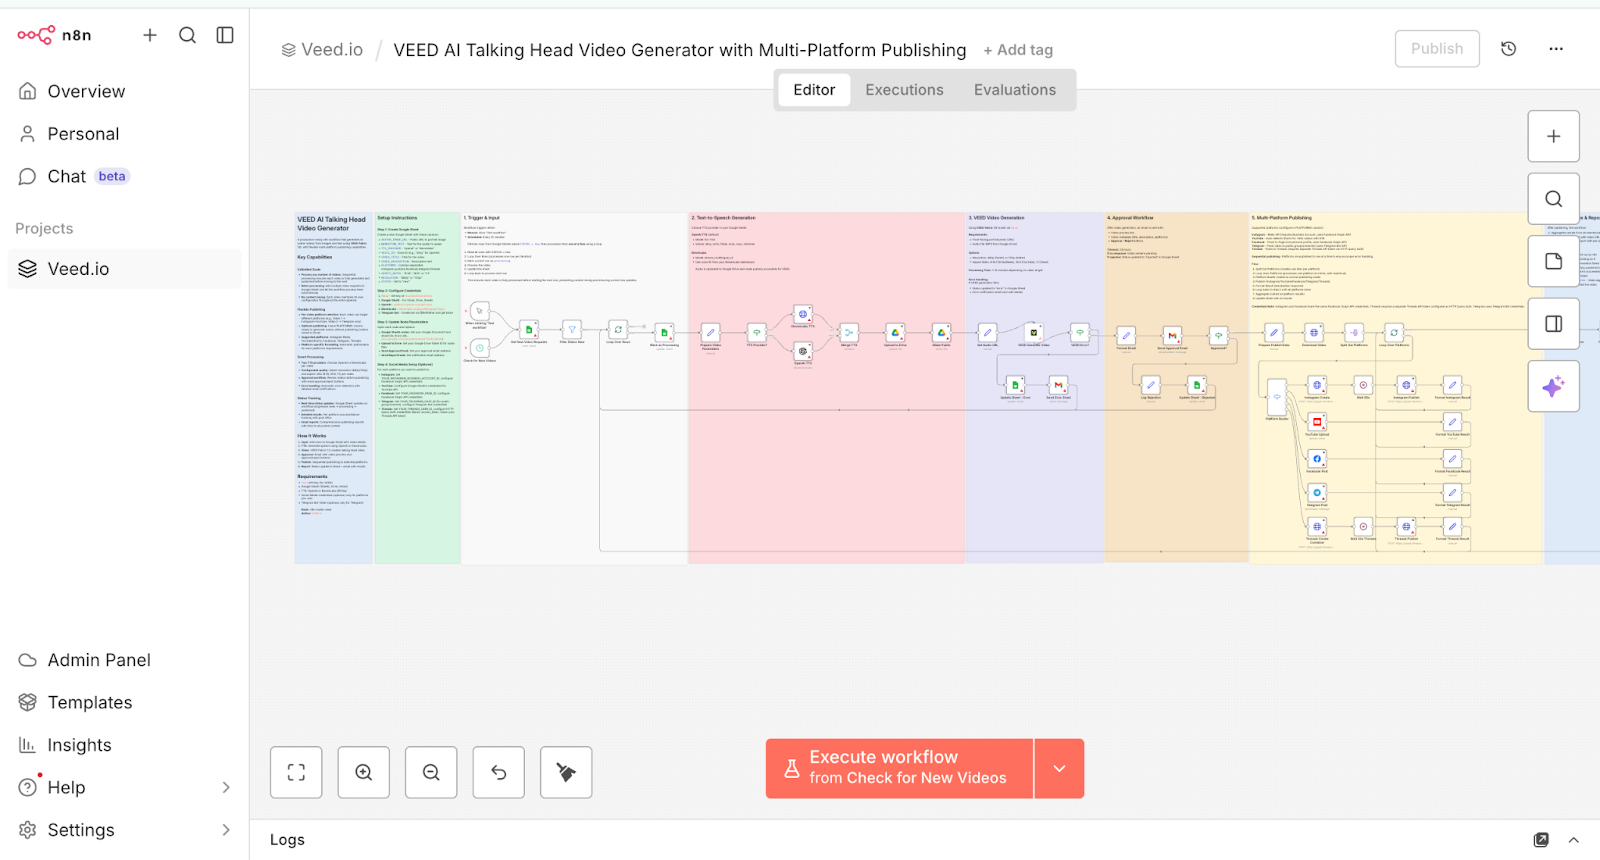Switch to the Executions tab
Image resolution: width=1600 pixels, height=860 pixels.
[904, 90]
